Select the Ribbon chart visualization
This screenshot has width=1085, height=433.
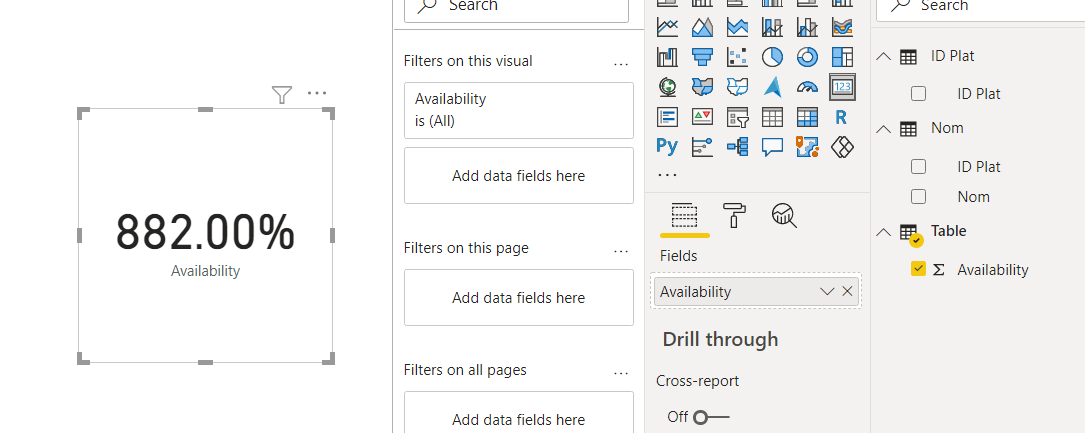(x=842, y=27)
